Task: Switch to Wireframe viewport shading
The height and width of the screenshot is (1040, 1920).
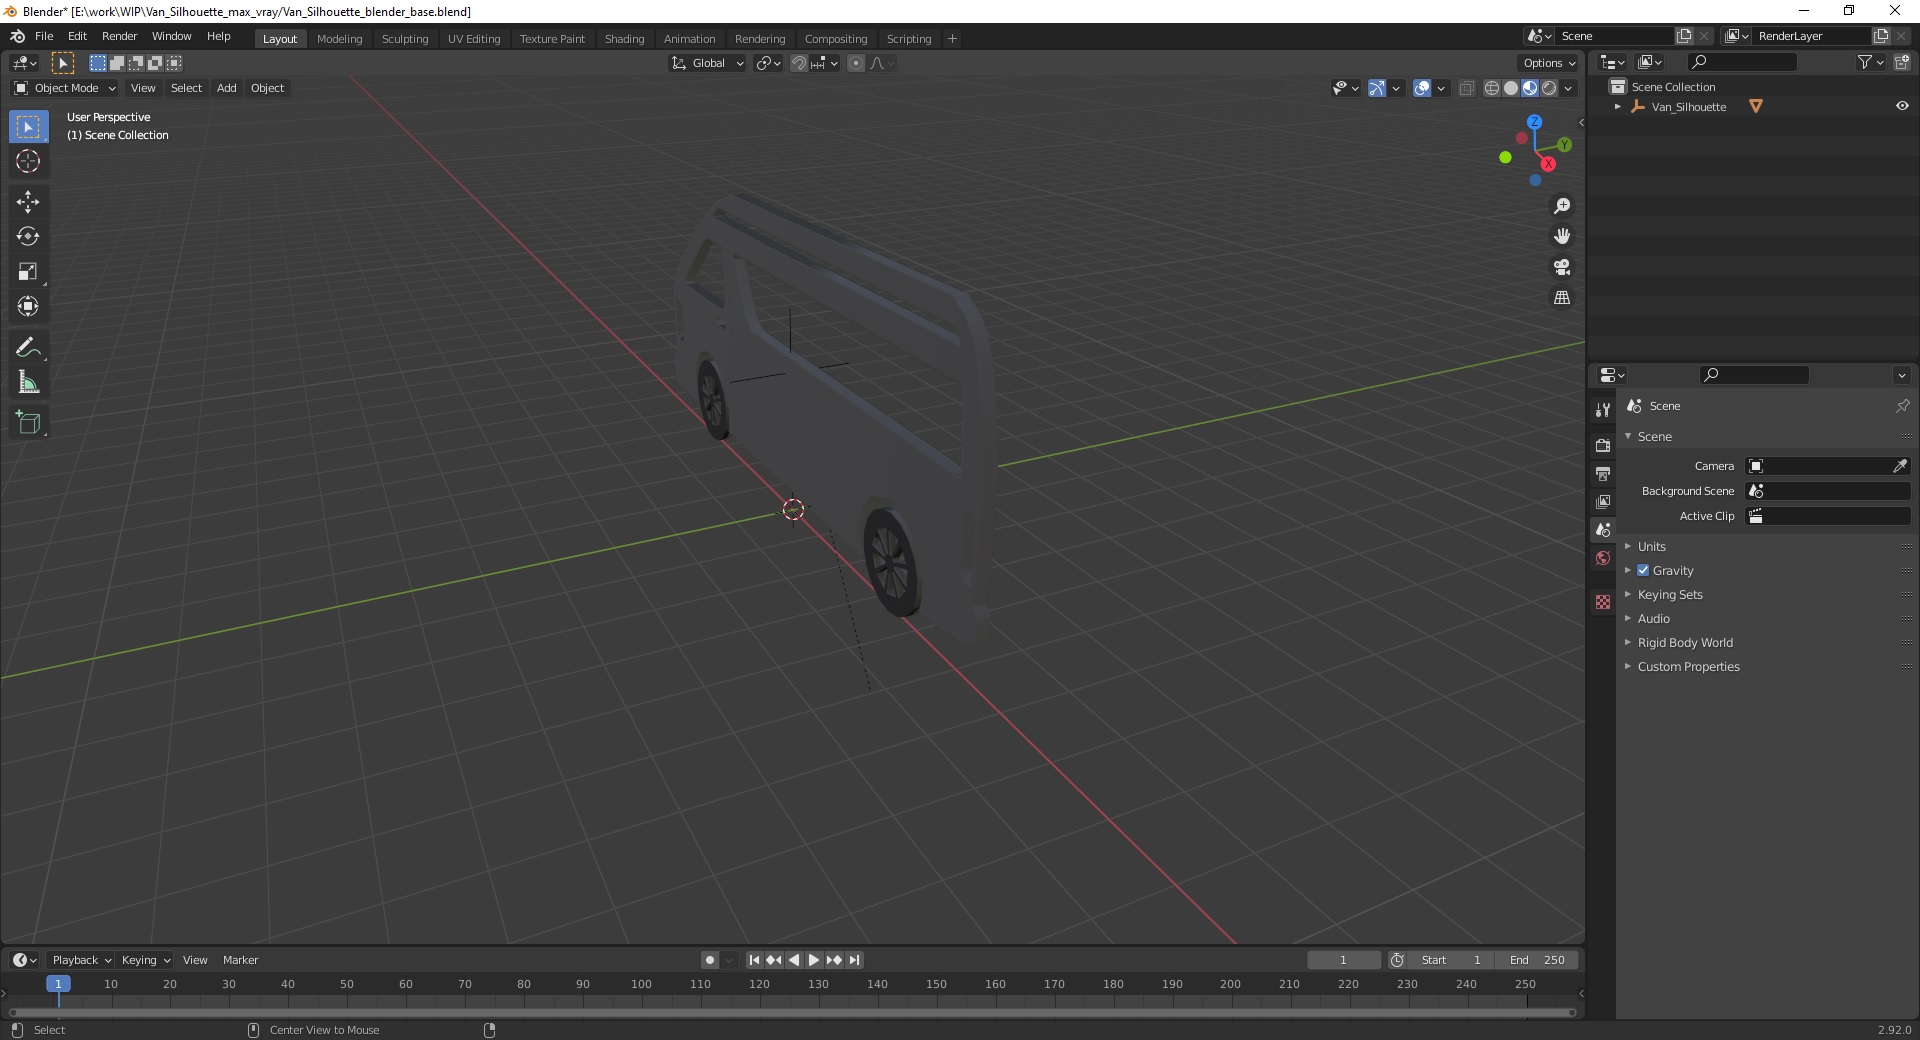Action: (1492, 88)
